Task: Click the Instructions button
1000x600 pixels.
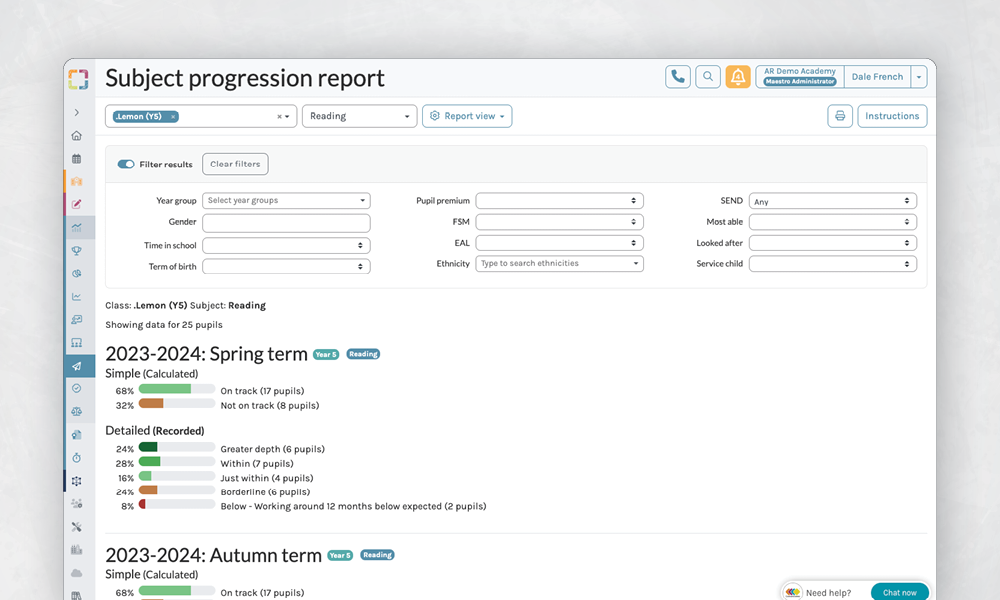Action: (892, 116)
